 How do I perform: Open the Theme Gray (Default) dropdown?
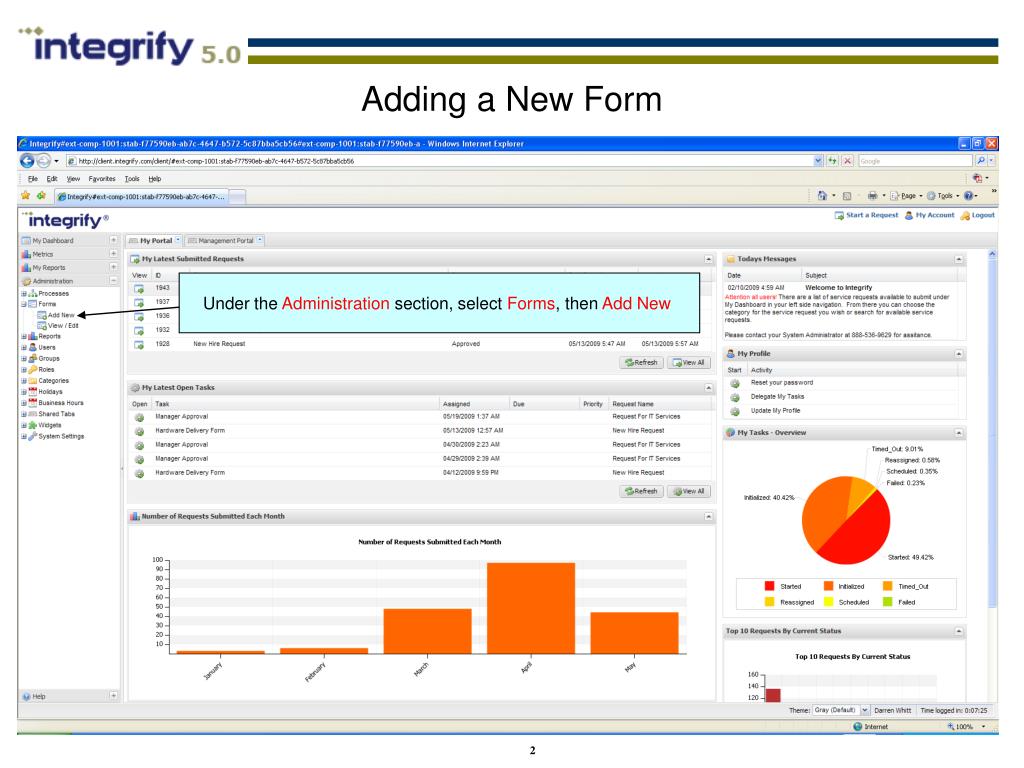(x=865, y=711)
